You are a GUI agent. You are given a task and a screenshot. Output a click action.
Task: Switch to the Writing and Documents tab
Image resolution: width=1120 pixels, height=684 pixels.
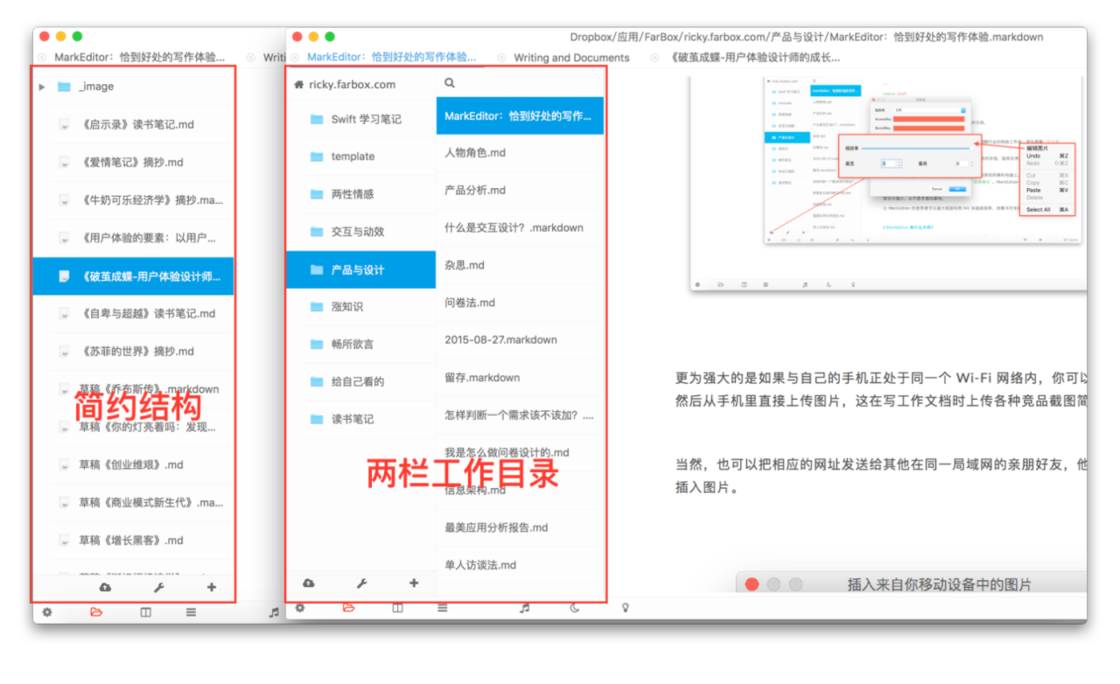pyautogui.click(x=571, y=57)
